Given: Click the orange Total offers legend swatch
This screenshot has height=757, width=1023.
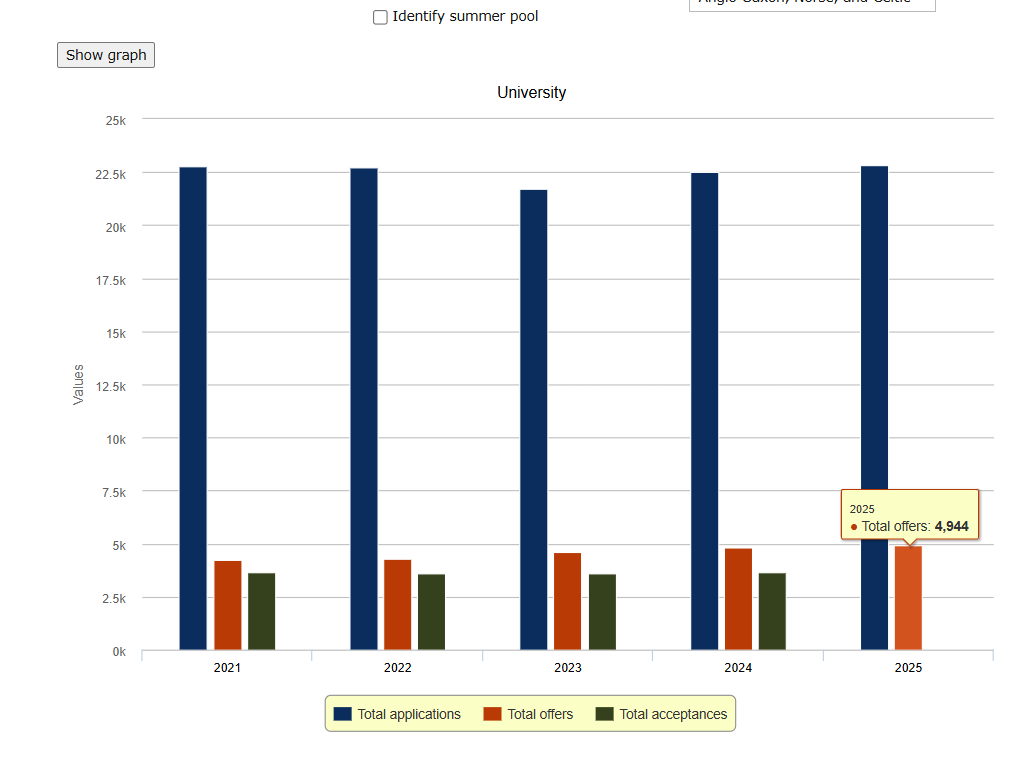Looking at the screenshot, I should pos(493,714).
